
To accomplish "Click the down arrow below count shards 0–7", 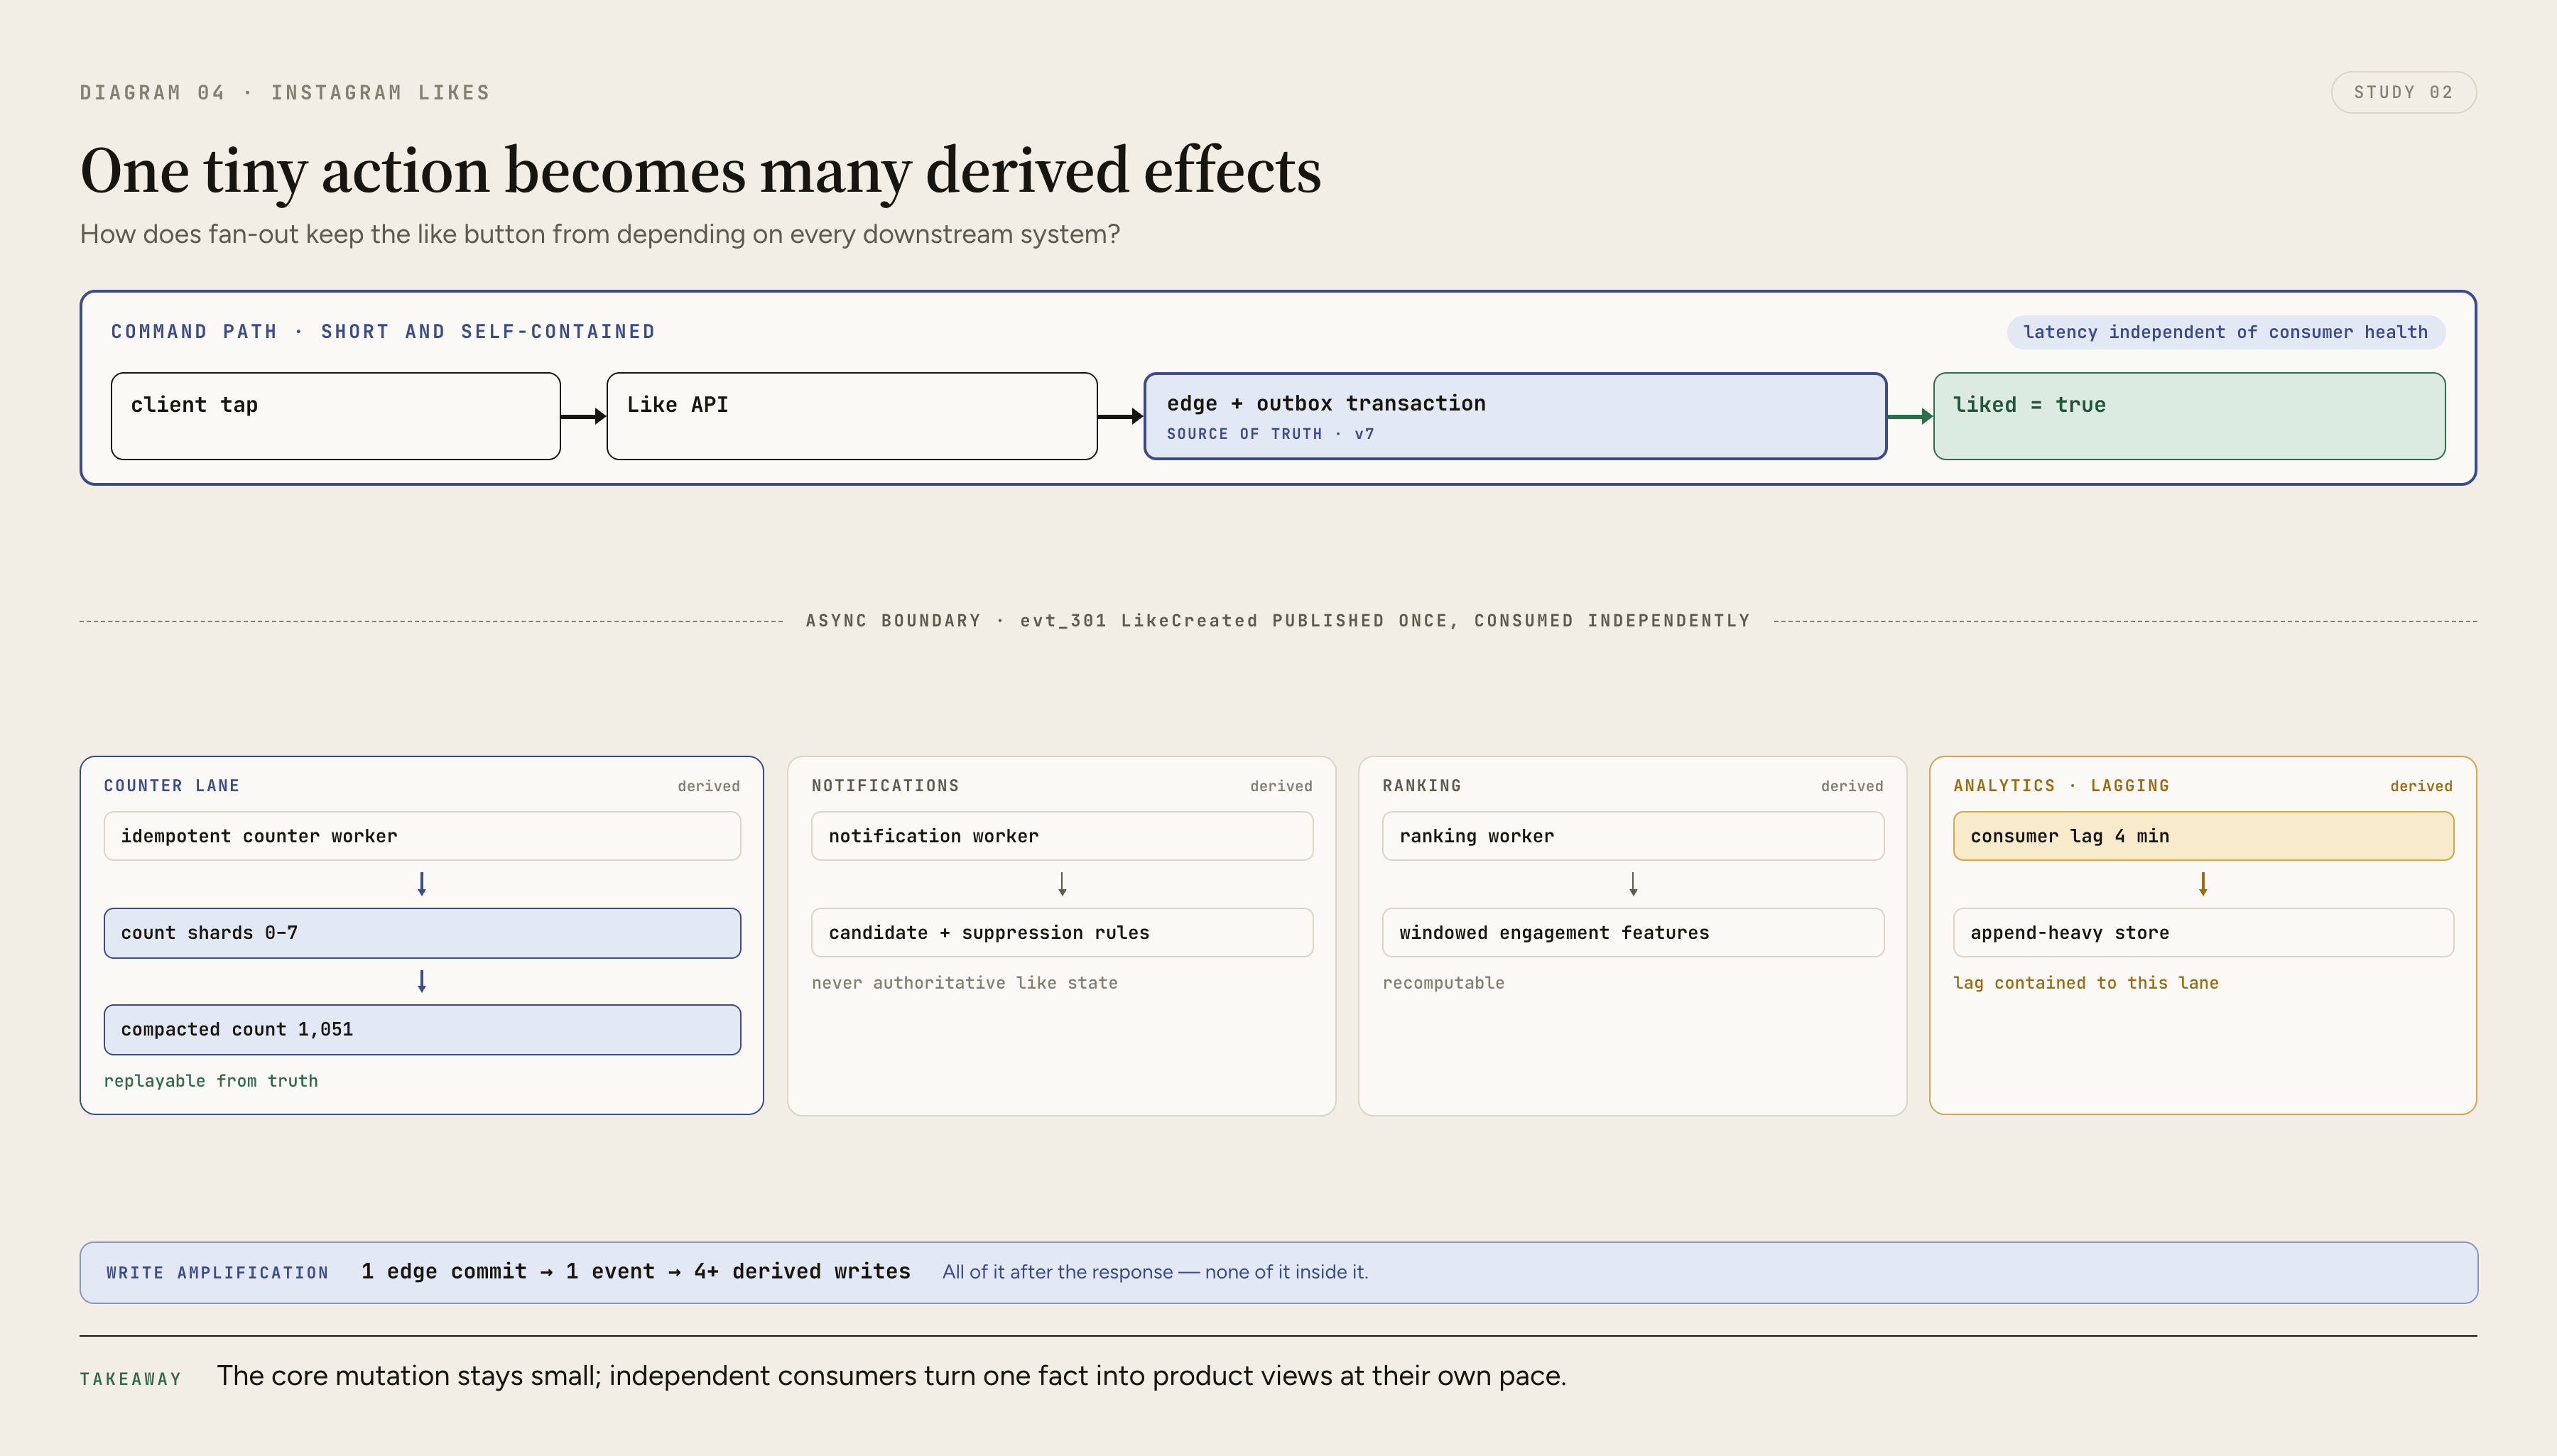I will [422, 981].
